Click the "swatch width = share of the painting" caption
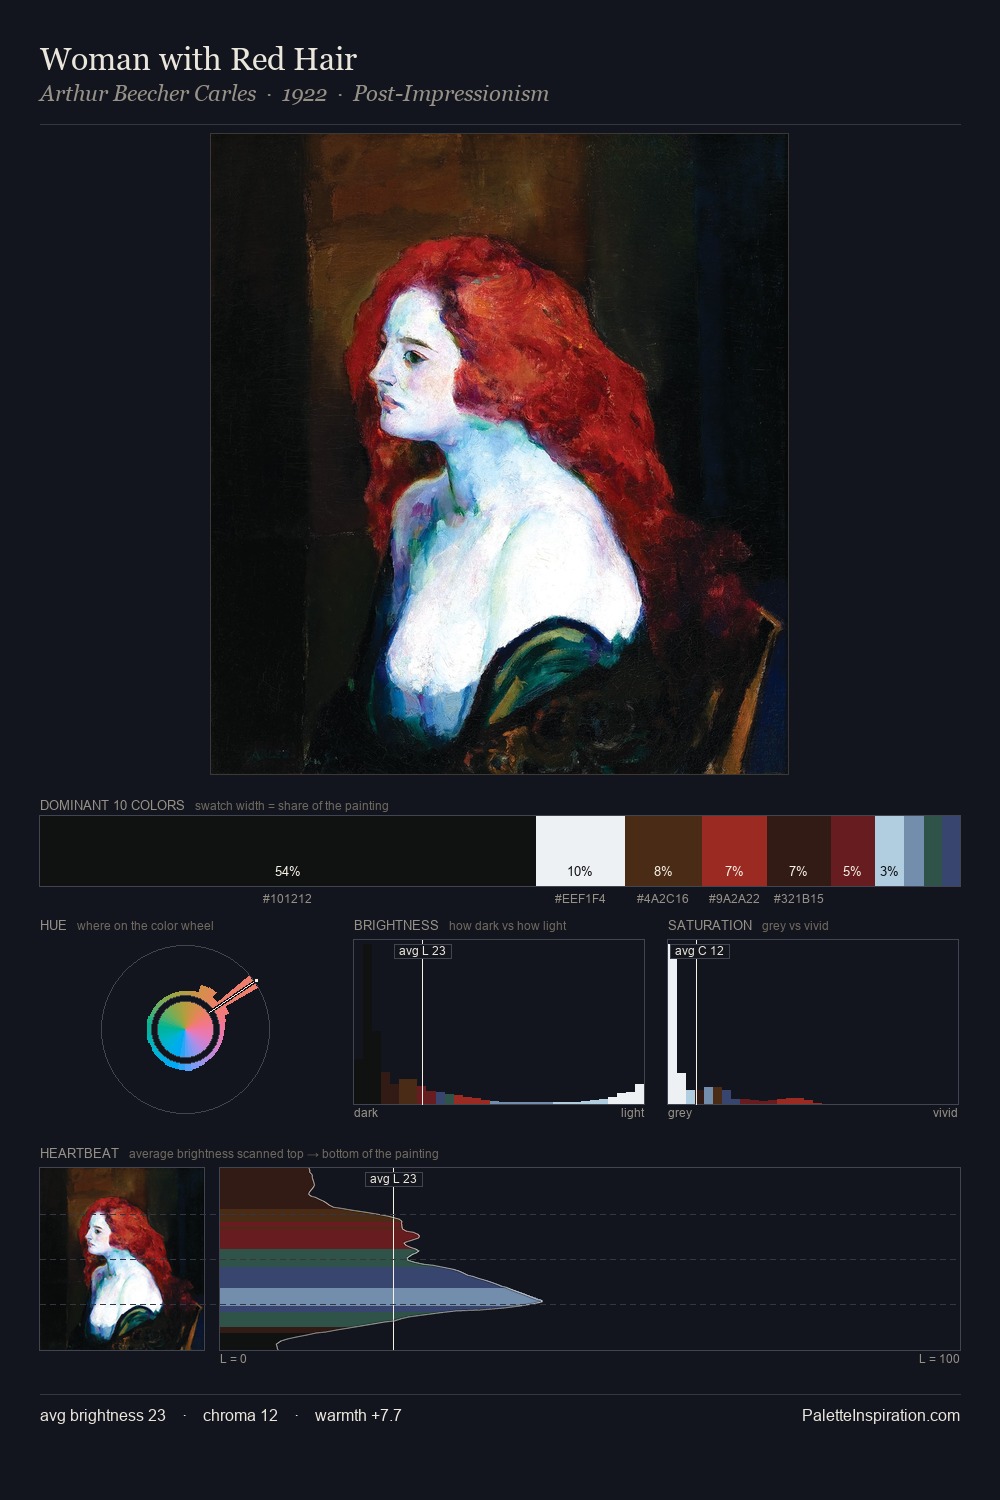The image size is (1000, 1500). point(292,806)
